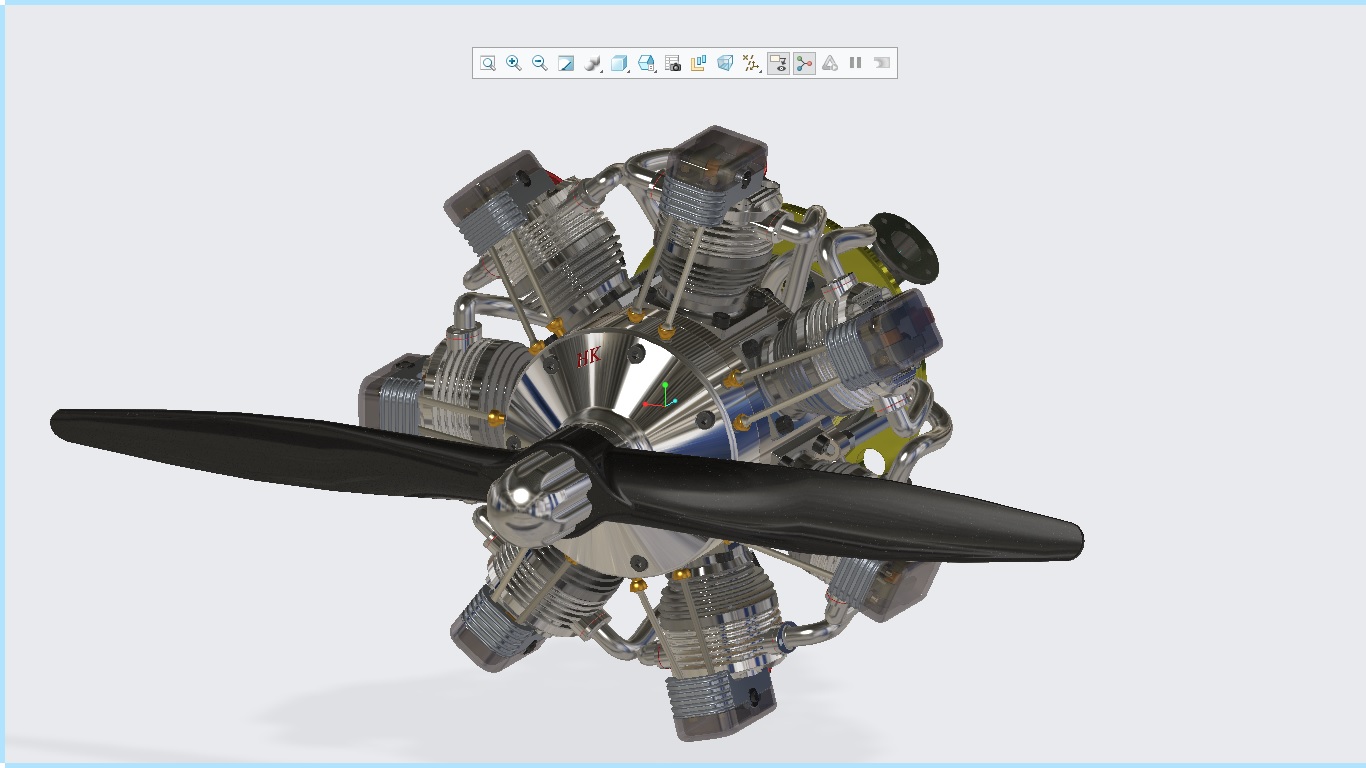Open the Display Style dropdown
This screenshot has height=768, width=1366.
[x=620, y=63]
